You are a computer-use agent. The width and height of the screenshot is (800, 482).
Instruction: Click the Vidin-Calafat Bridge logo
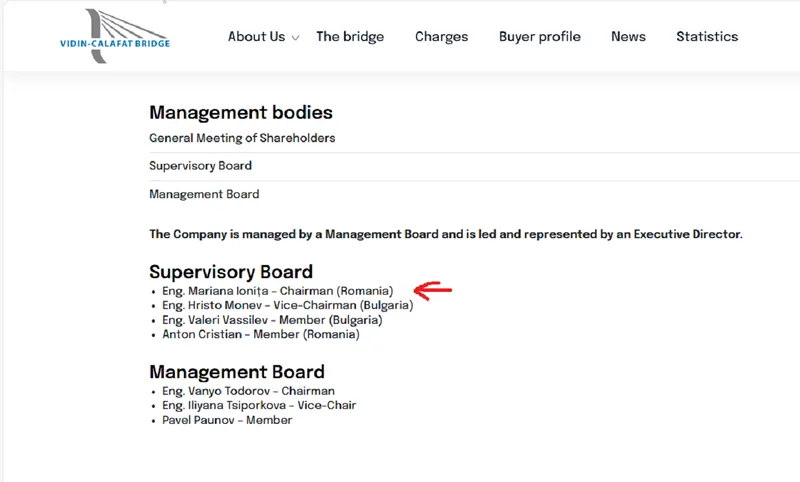[113, 37]
